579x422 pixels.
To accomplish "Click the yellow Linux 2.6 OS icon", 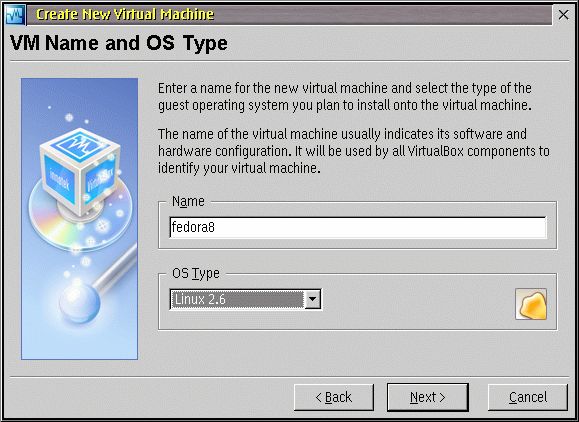I will click(531, 304).
